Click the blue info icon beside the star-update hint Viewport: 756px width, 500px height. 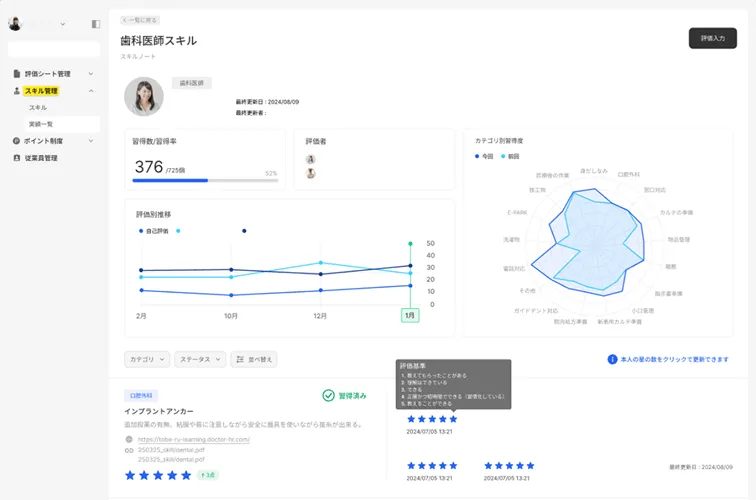coord(612,359)
